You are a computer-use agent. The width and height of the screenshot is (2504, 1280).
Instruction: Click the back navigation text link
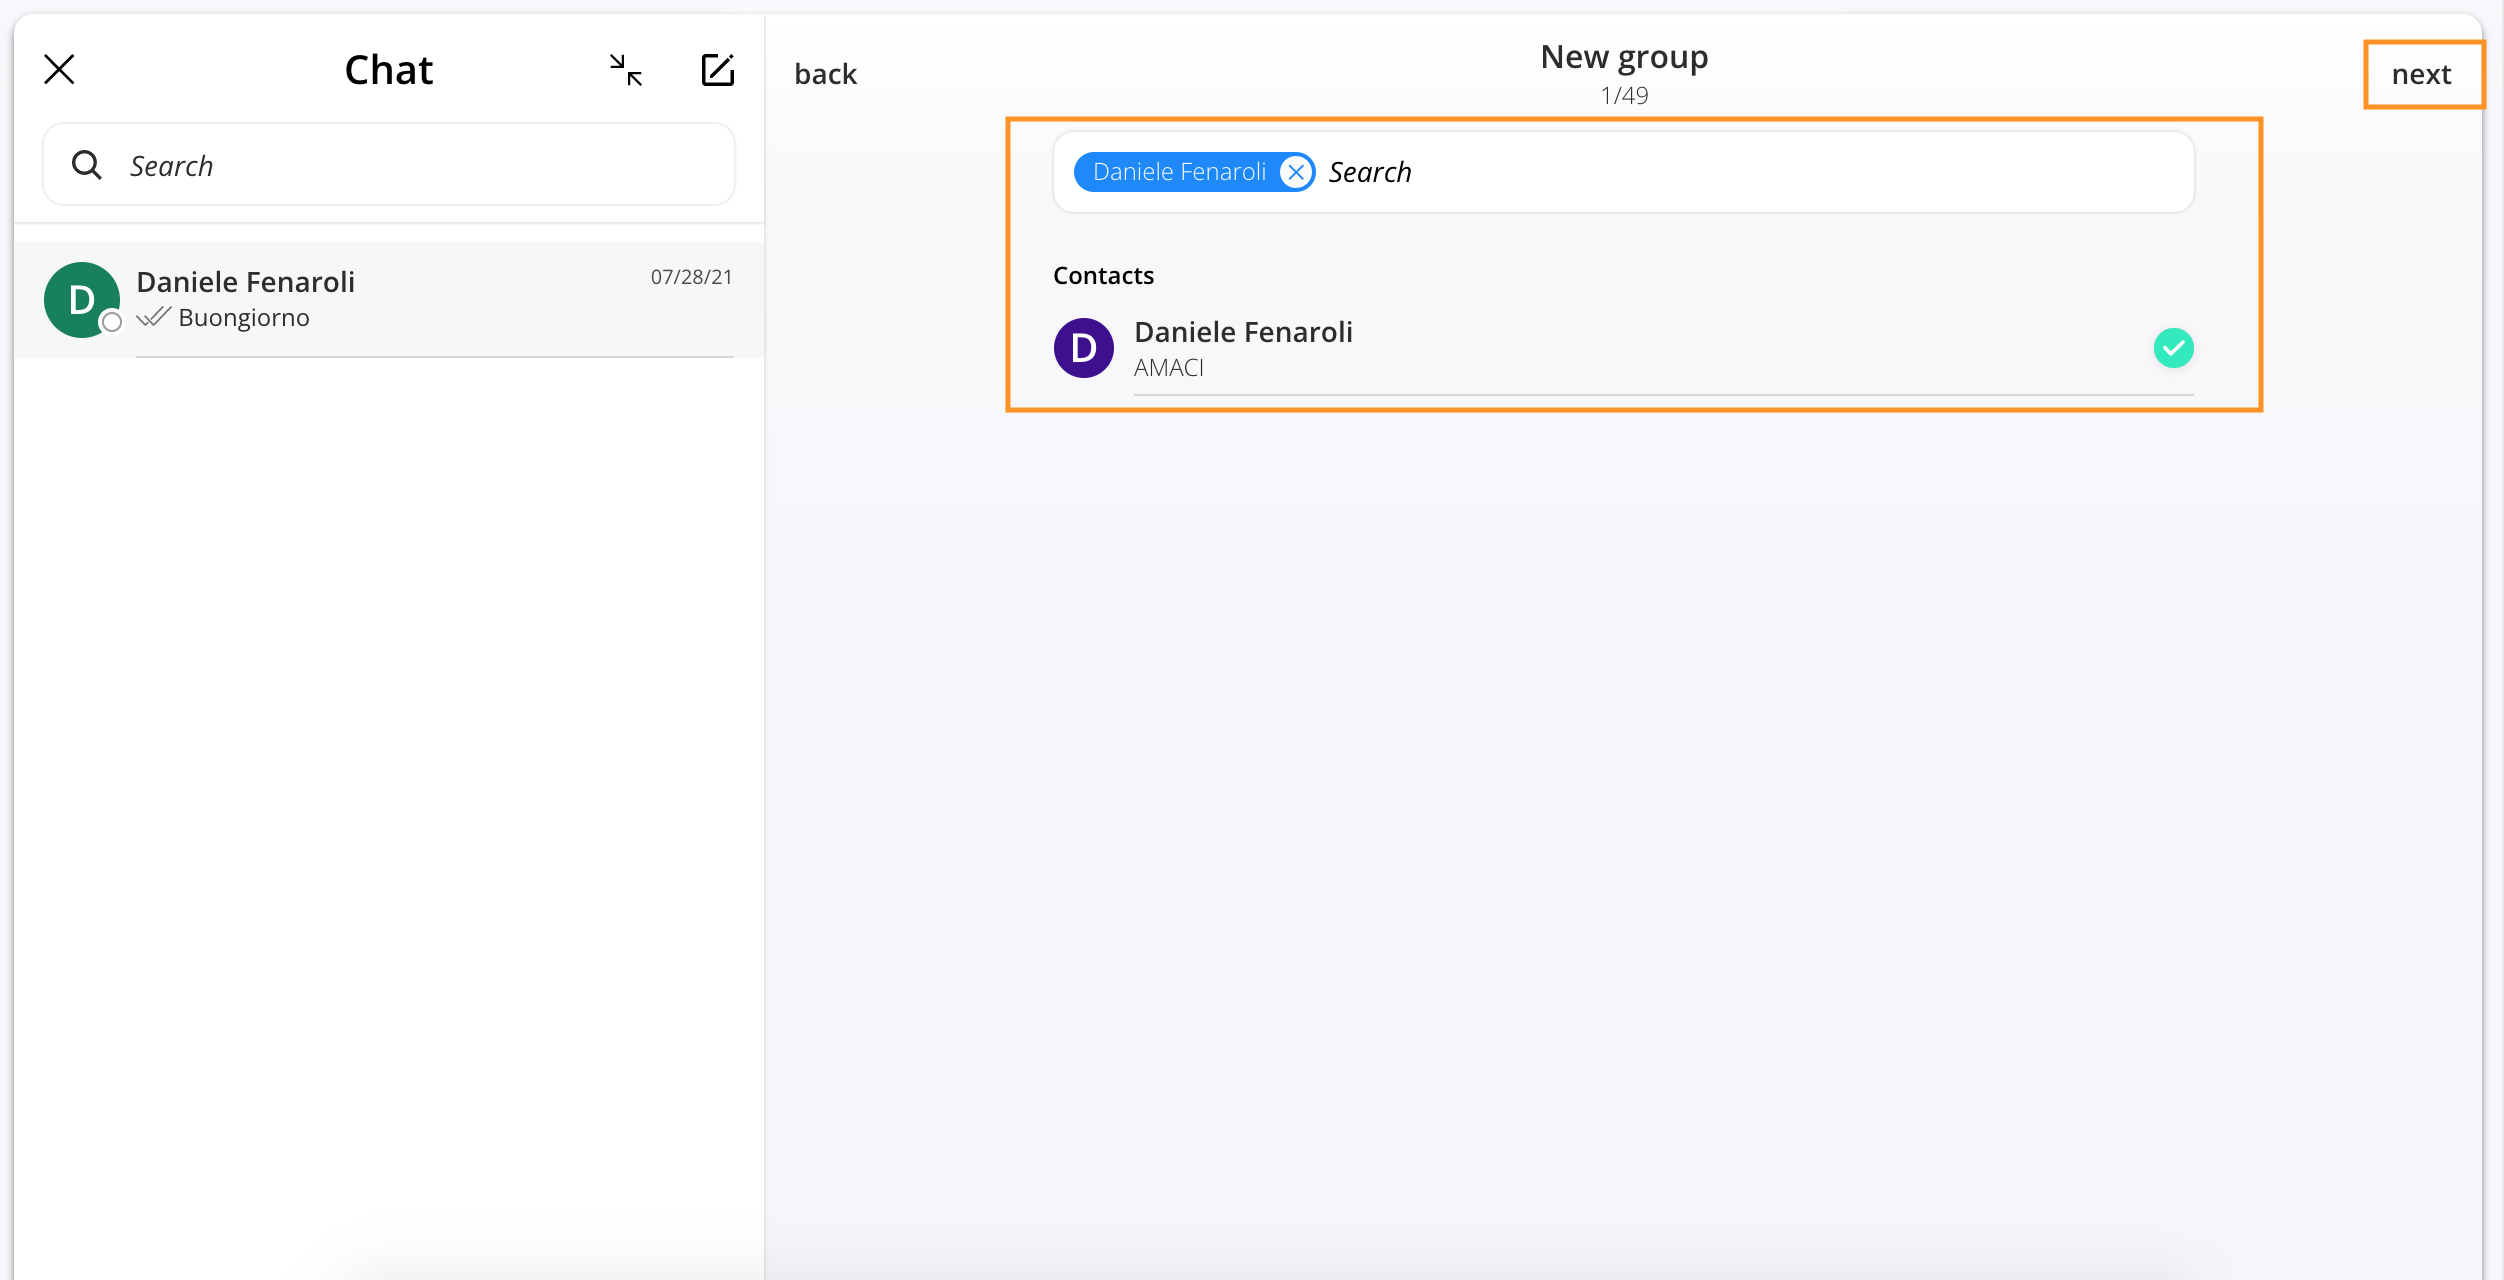coord(824,70)
